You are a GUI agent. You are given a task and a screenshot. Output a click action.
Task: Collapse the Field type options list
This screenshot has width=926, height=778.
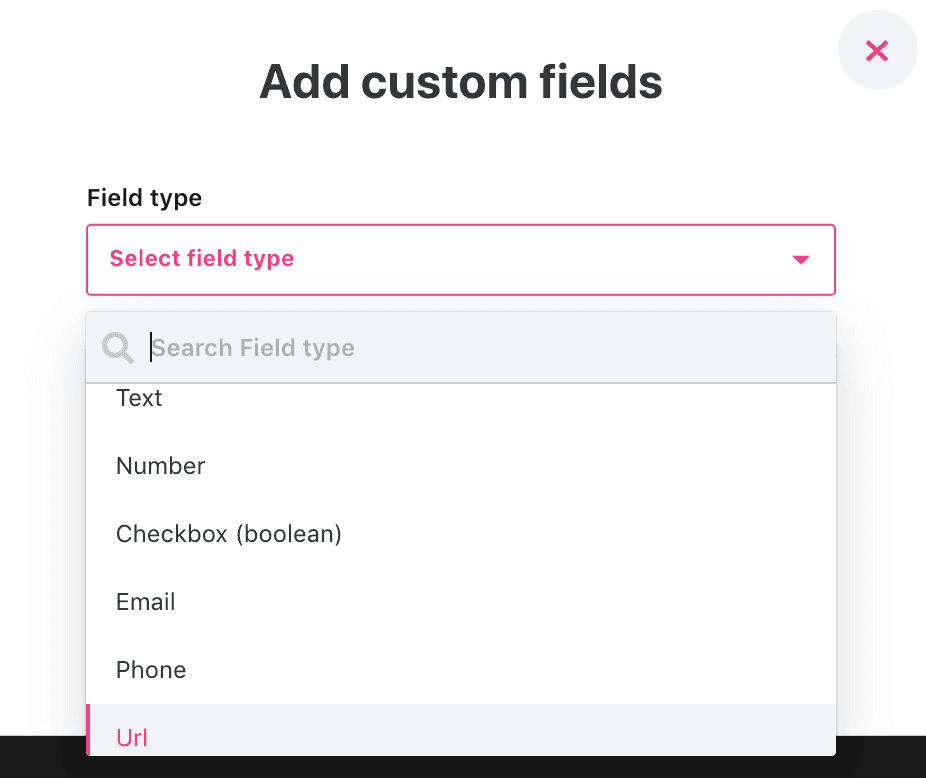pyautogui.click(x=800, y=259)
